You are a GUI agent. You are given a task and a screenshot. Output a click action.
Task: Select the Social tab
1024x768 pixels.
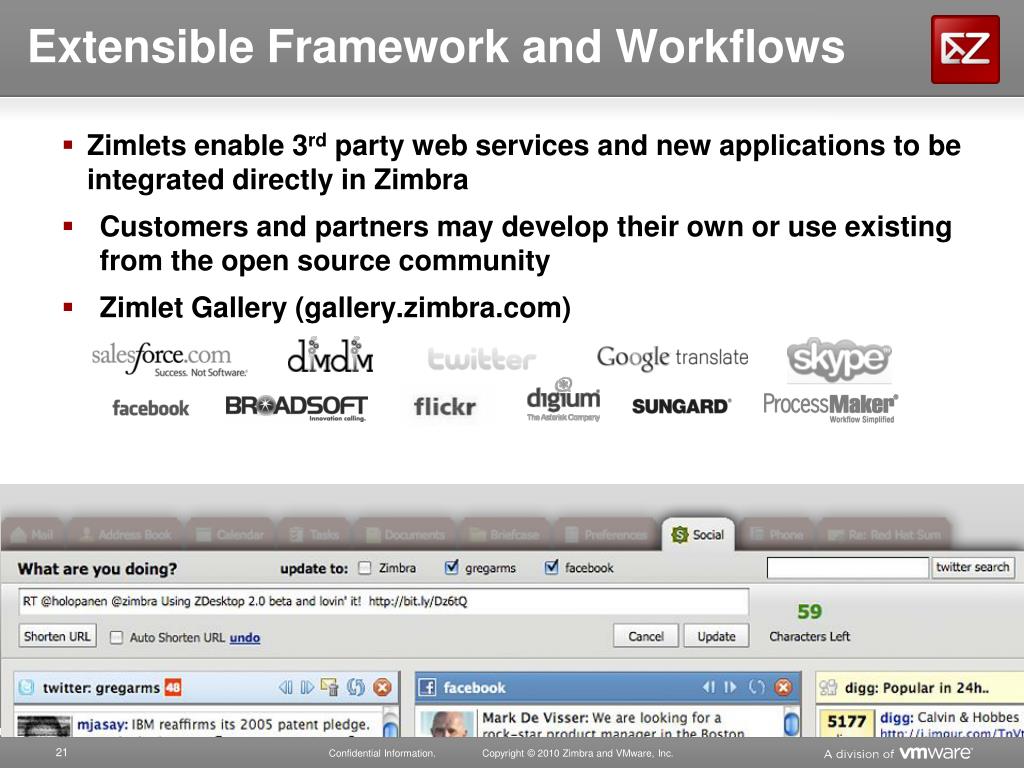(698, 534)
